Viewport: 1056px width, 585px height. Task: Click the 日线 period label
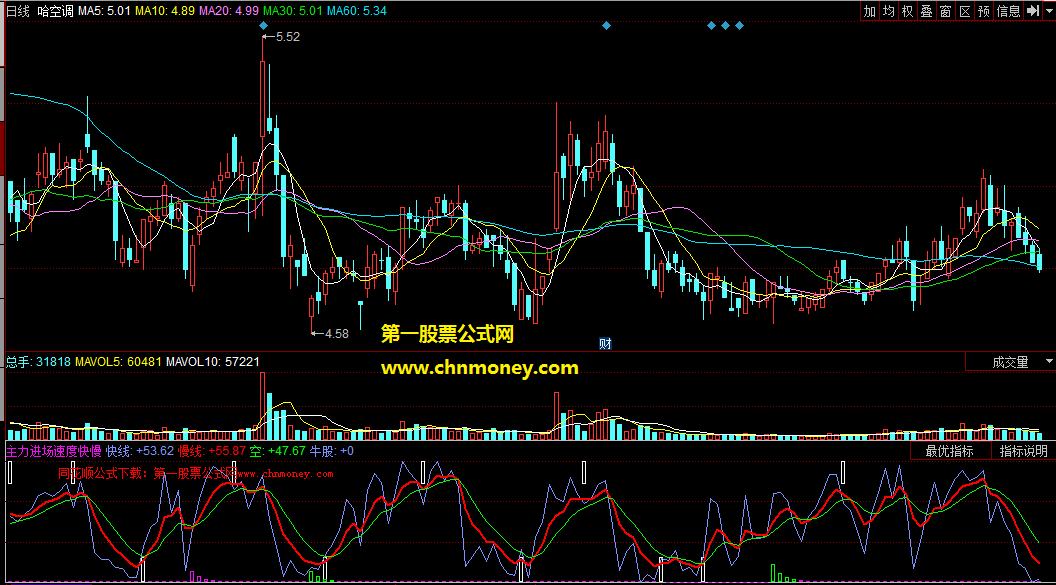[x=18, y=11]
